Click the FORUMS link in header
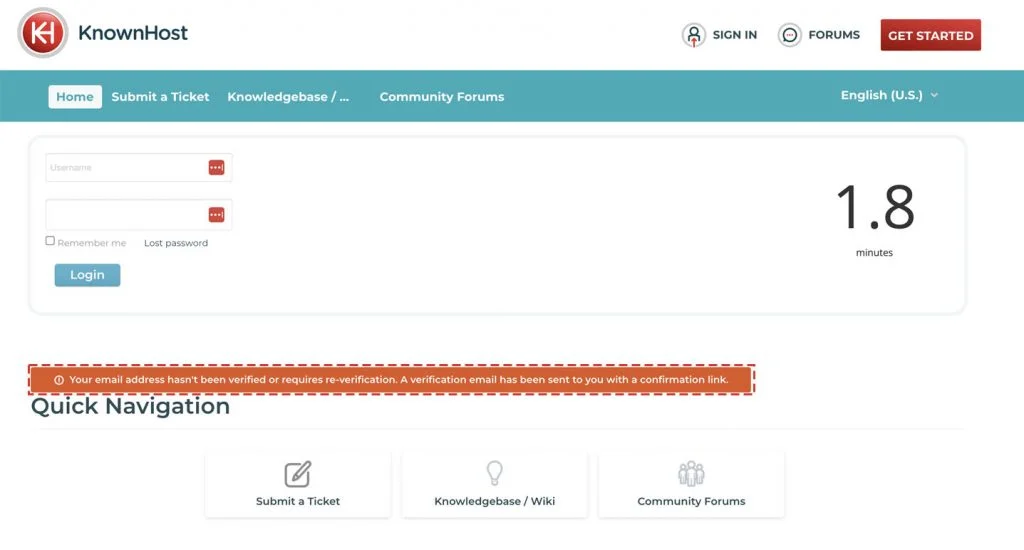Screen dimensions: 1024x550 834,35
